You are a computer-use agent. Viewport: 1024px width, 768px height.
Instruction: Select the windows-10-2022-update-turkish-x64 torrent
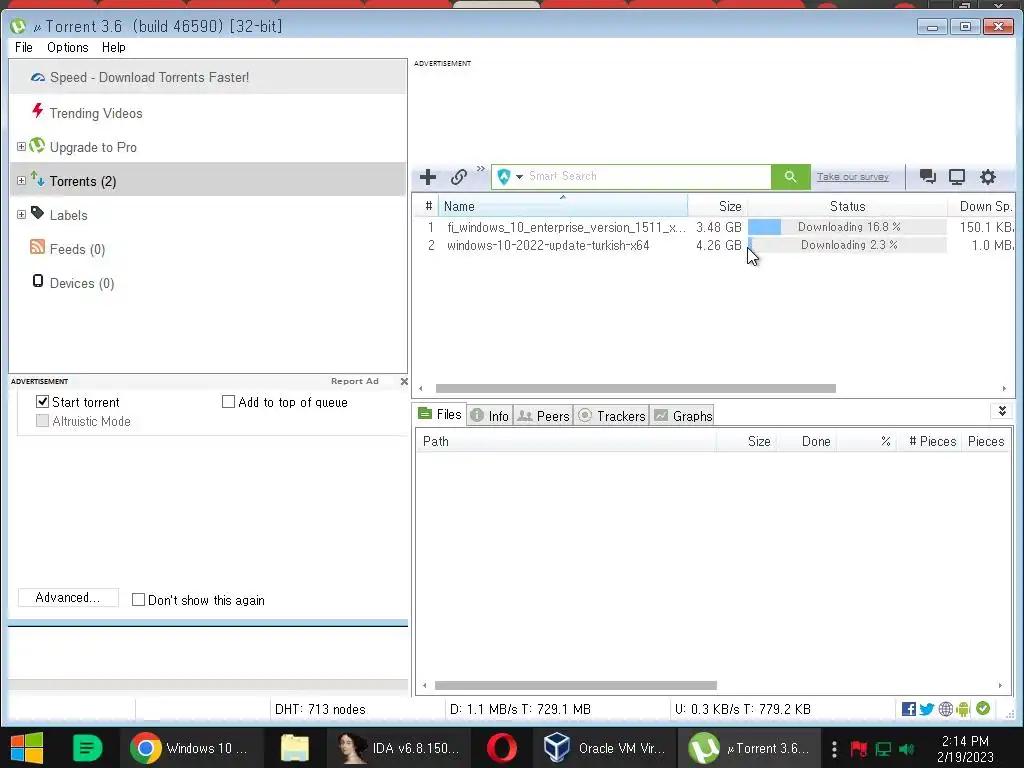pos(548,246)
